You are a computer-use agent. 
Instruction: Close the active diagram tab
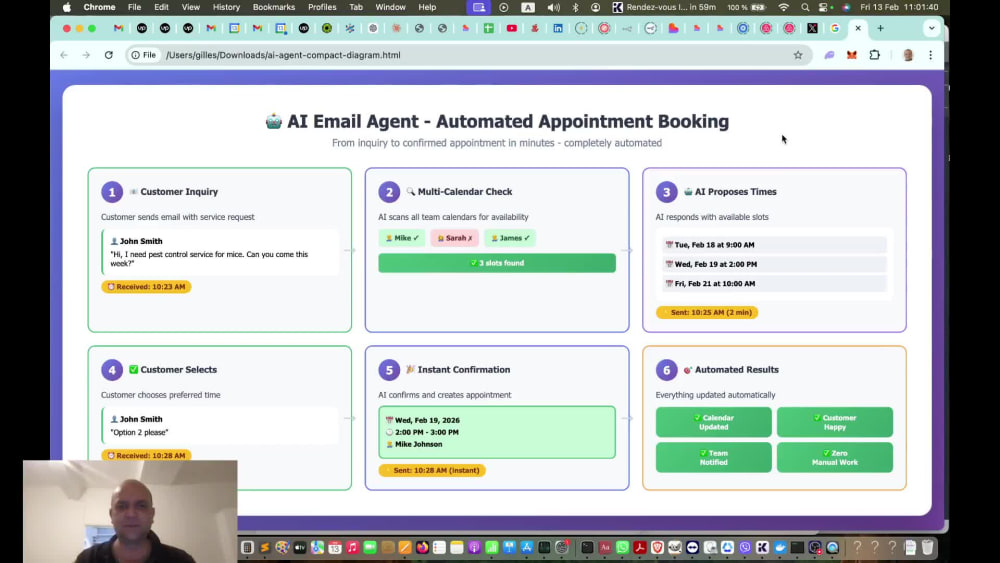point(858,28)
